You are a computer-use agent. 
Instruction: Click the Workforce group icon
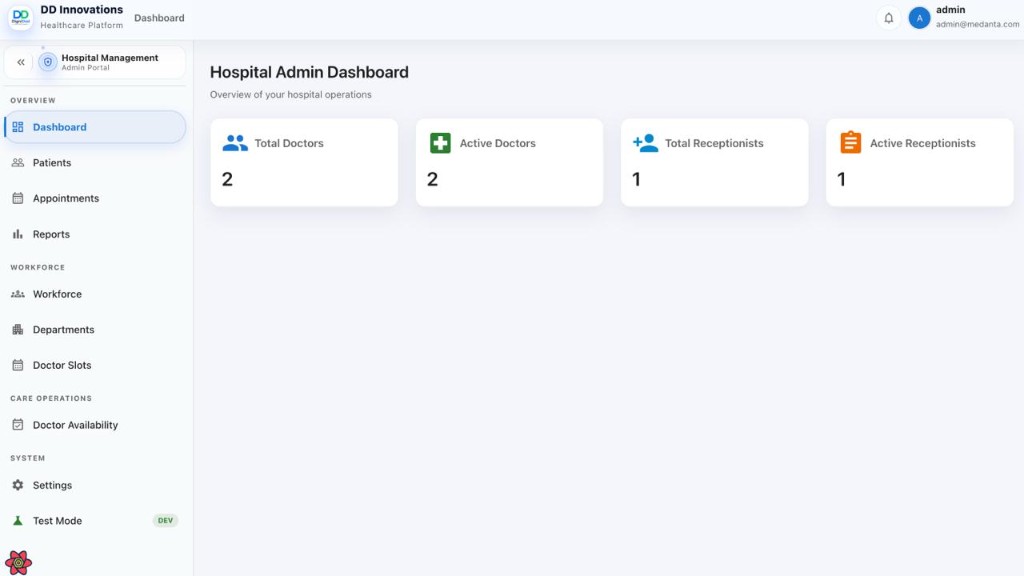(18, 294)
